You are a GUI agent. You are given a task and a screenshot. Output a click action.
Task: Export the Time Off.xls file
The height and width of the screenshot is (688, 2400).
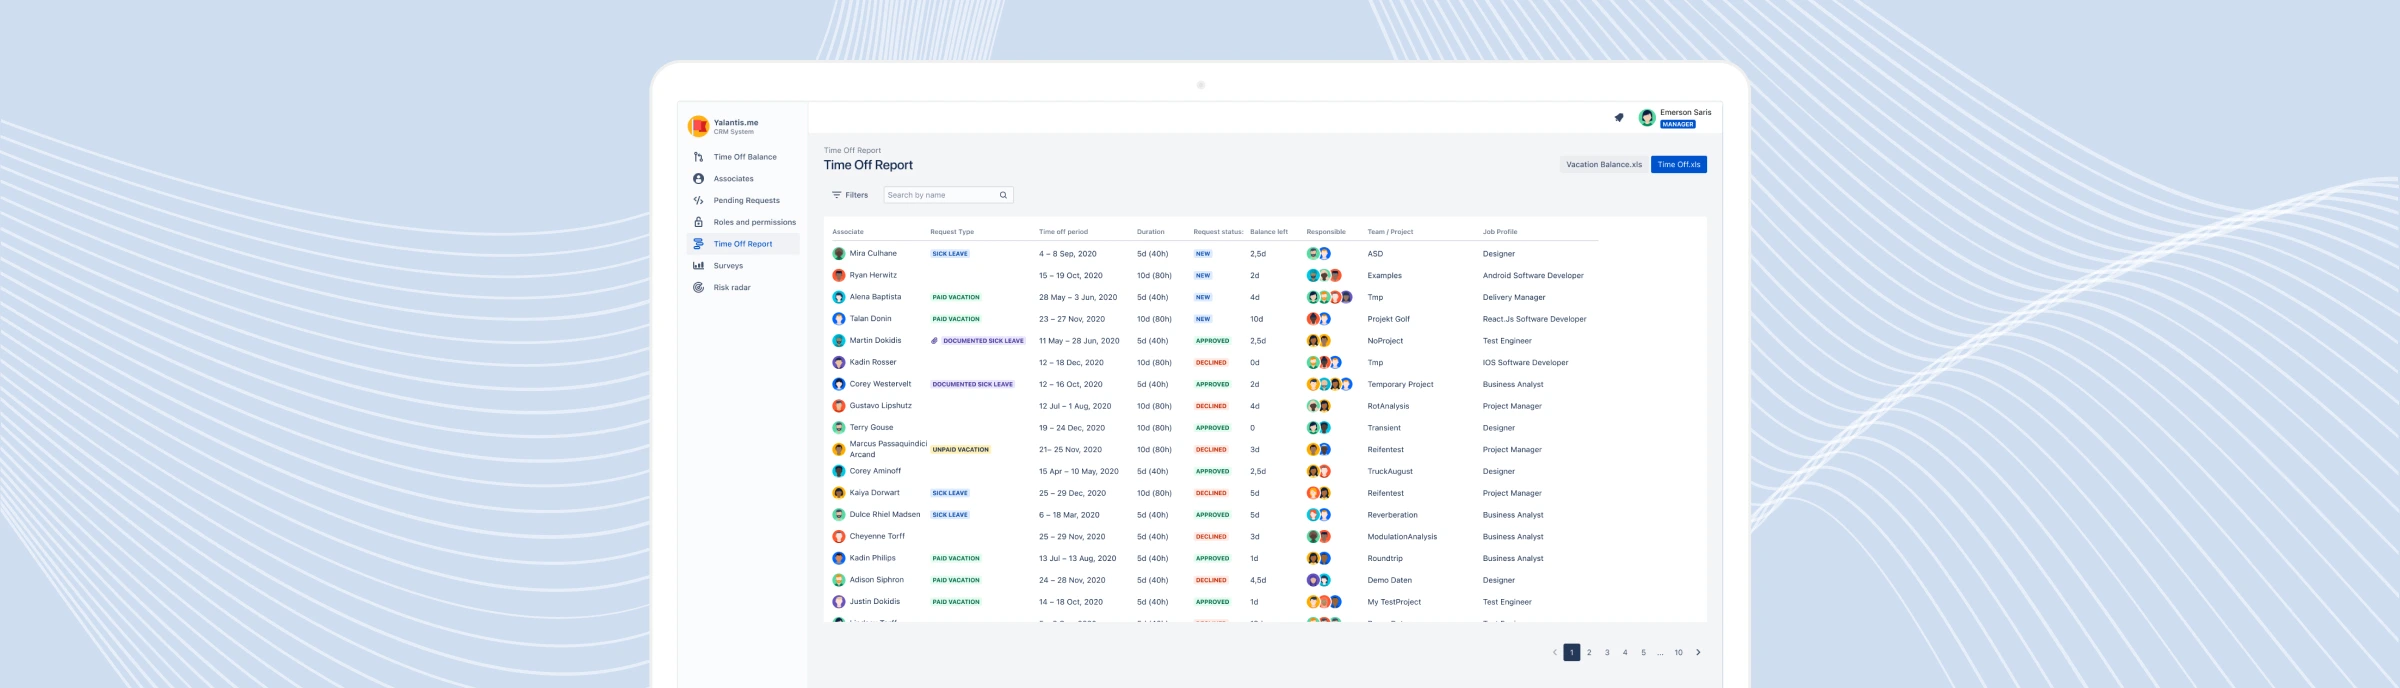click(1678, 165)
